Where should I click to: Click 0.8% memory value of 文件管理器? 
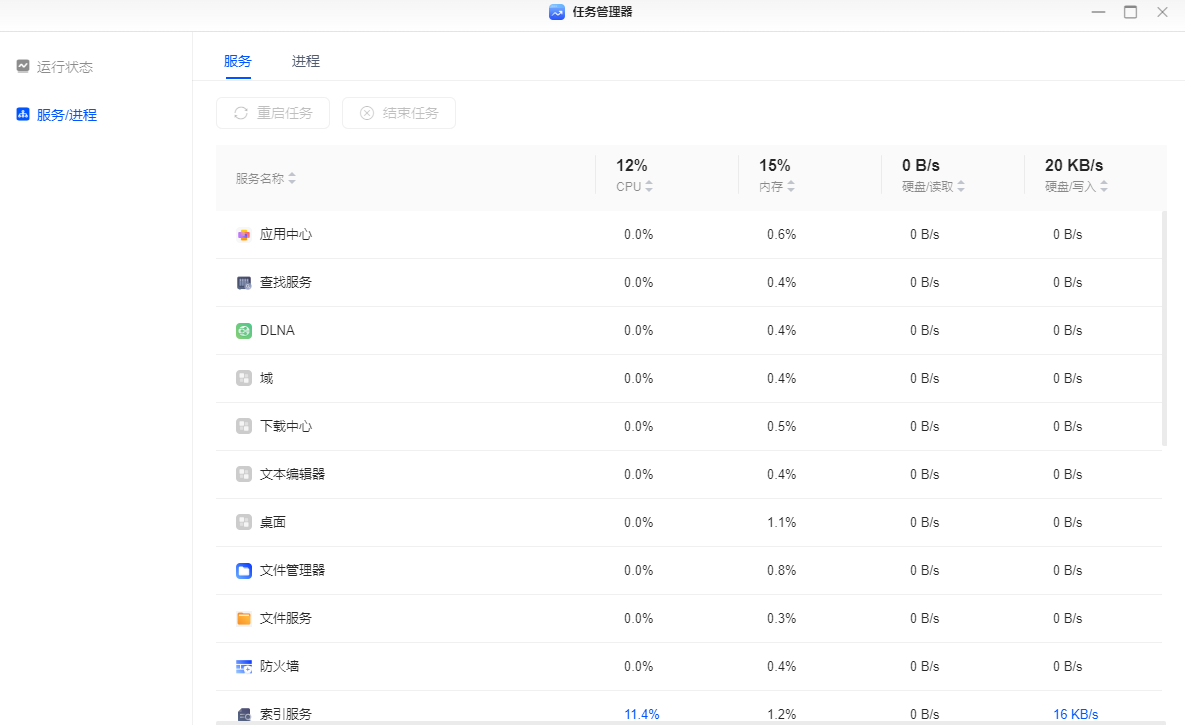pyautogui.click(x=781, y=570)
